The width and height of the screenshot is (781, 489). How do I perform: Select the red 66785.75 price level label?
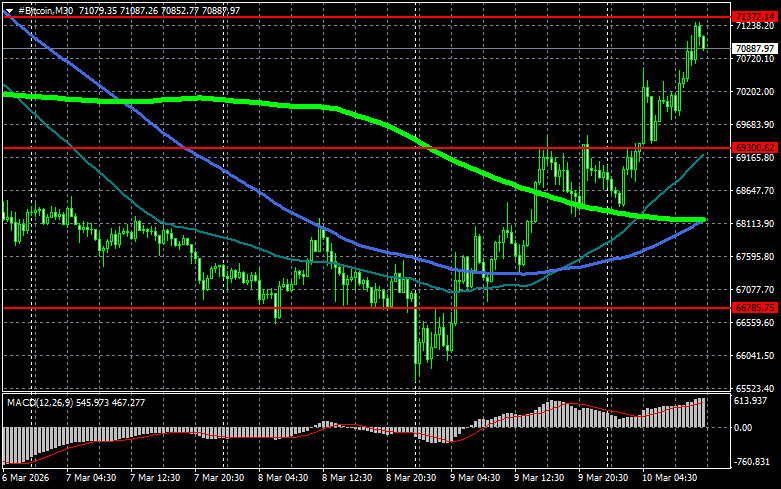[755, 308]
